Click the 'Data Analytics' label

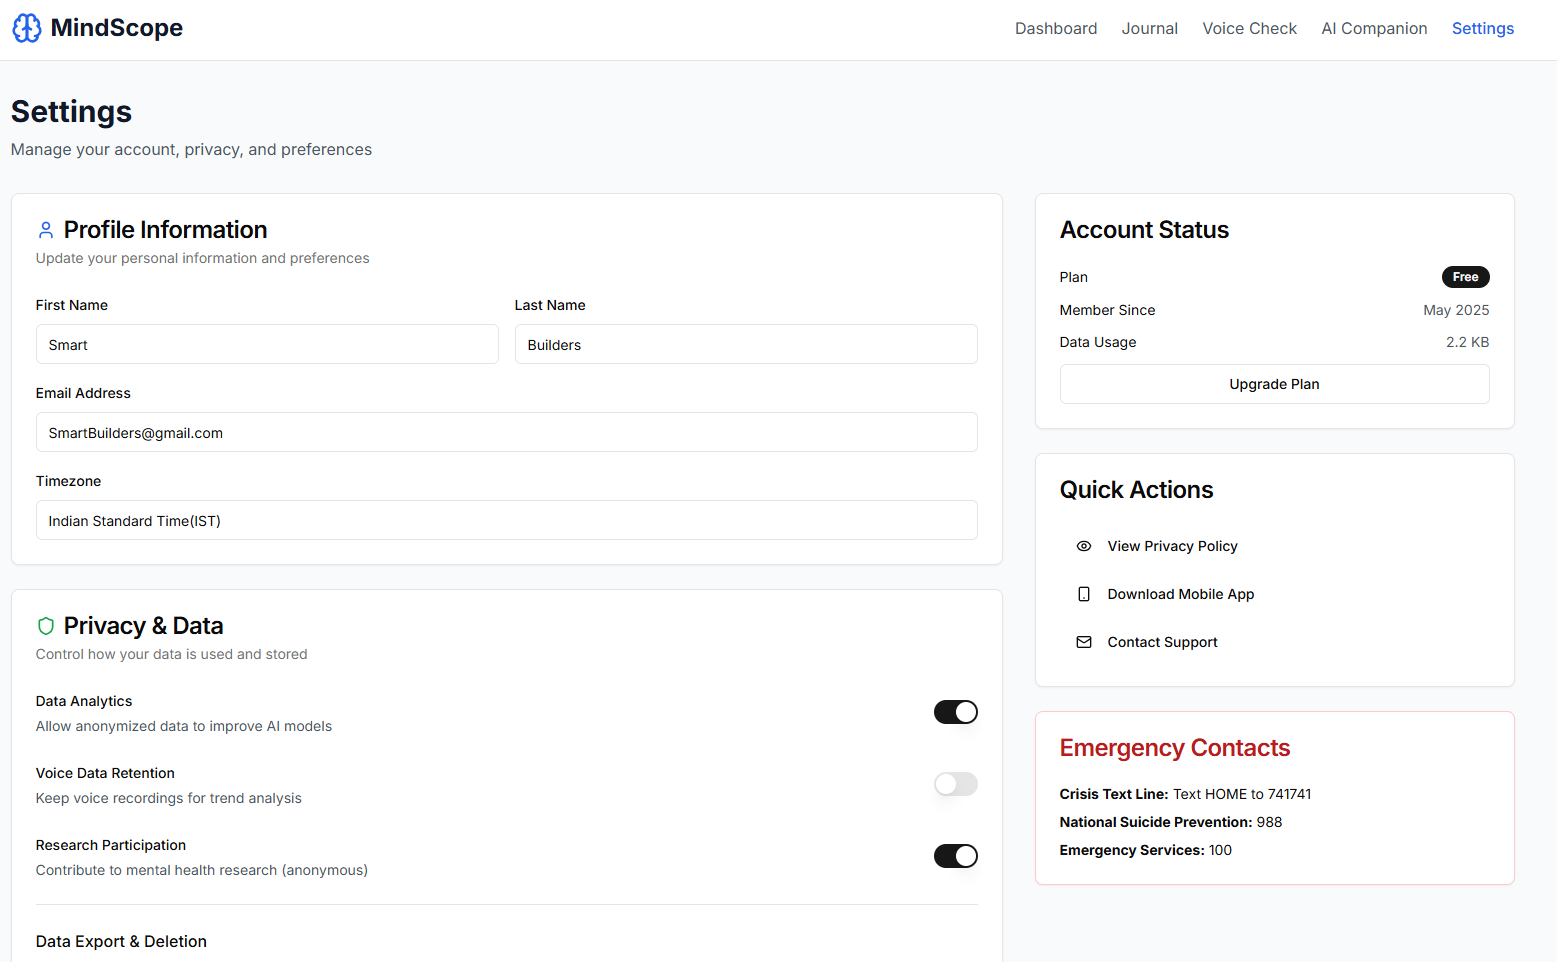pyautogui.click(x=84, y=701)
